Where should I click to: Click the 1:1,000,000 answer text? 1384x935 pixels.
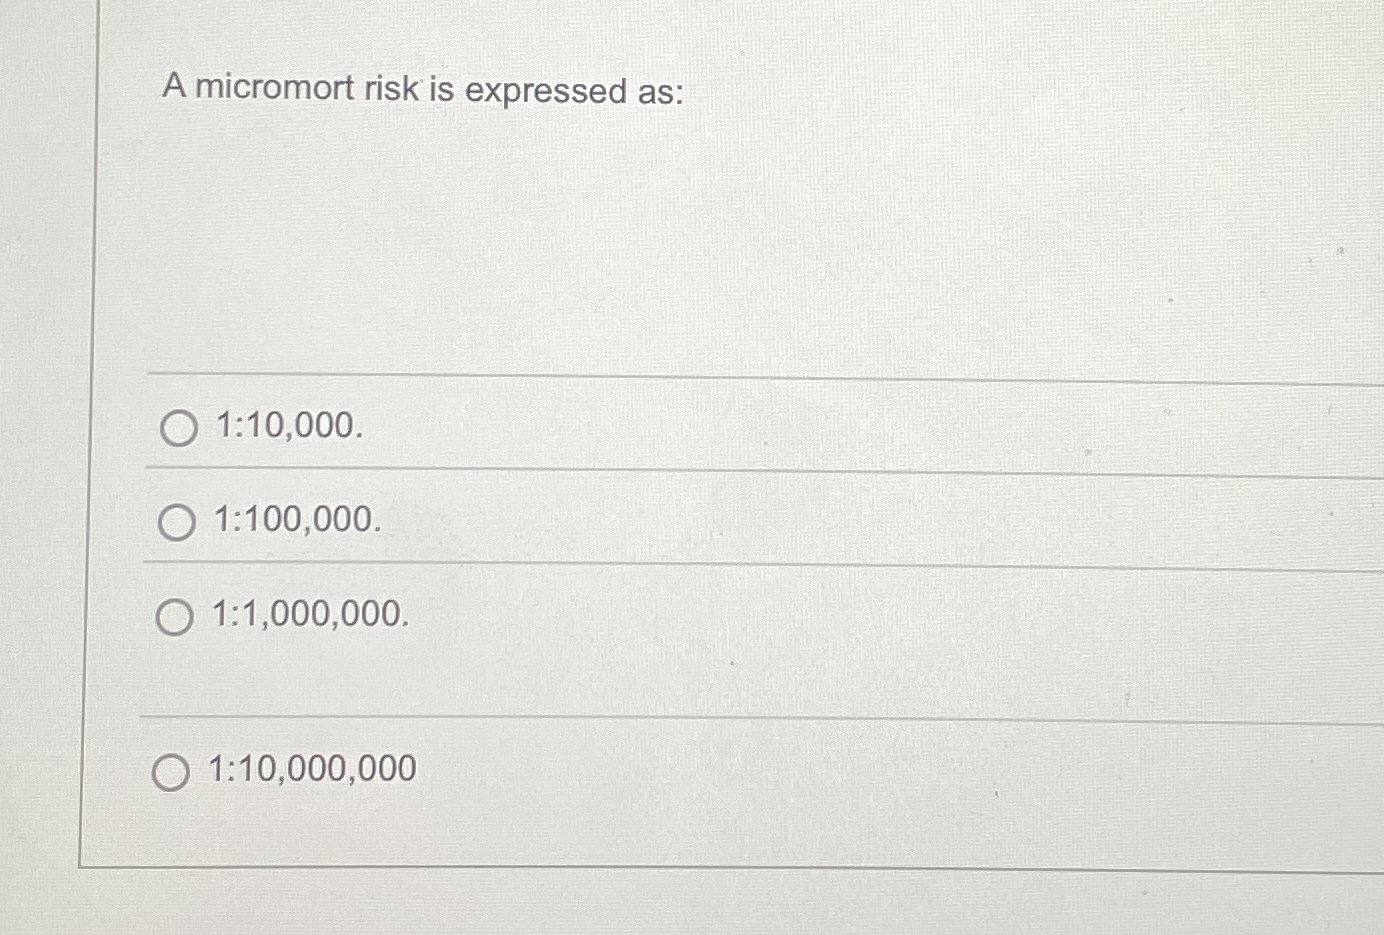308,616
